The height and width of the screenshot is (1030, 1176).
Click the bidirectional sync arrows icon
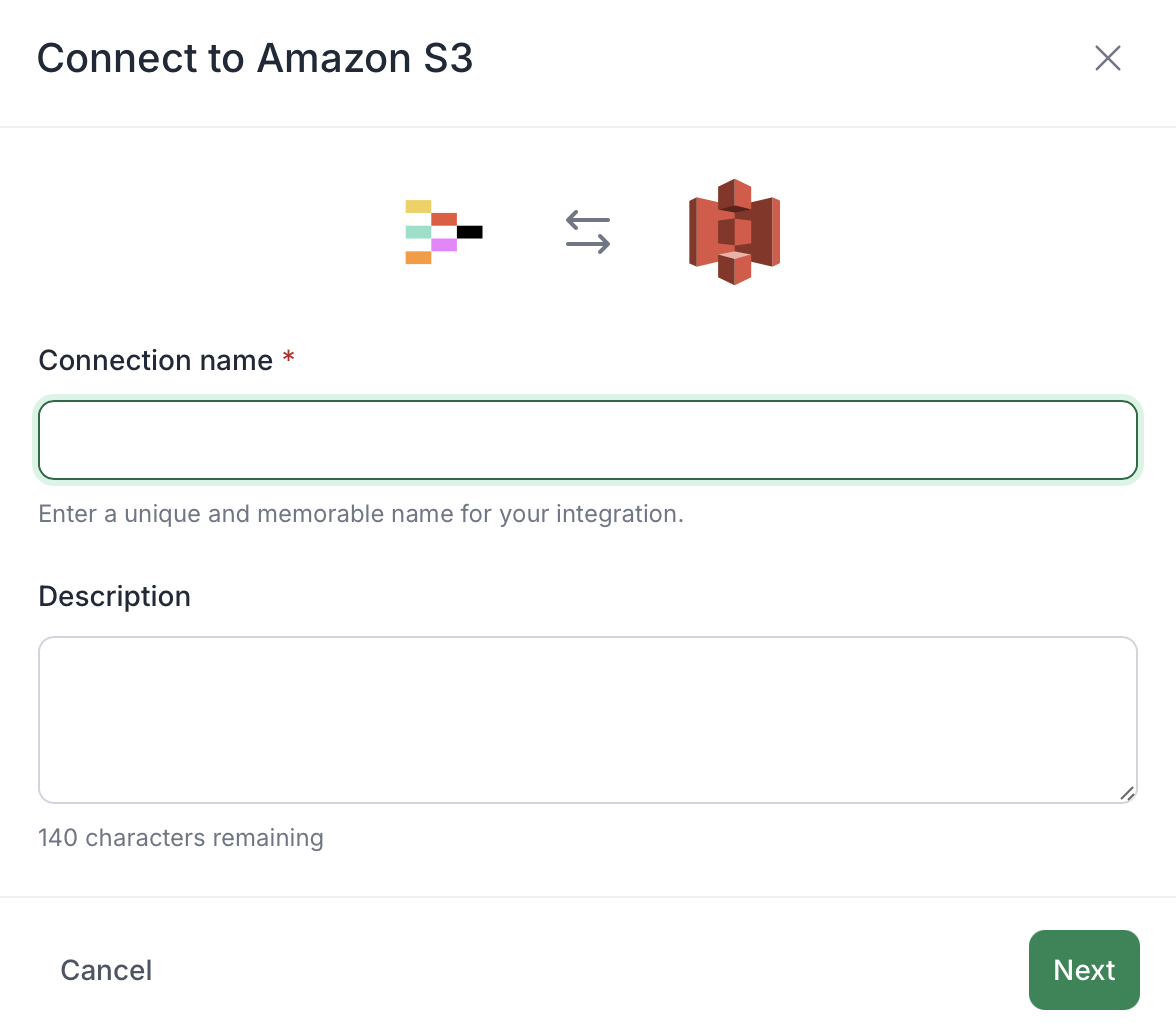pyautogui.click(x=588, y=232)
